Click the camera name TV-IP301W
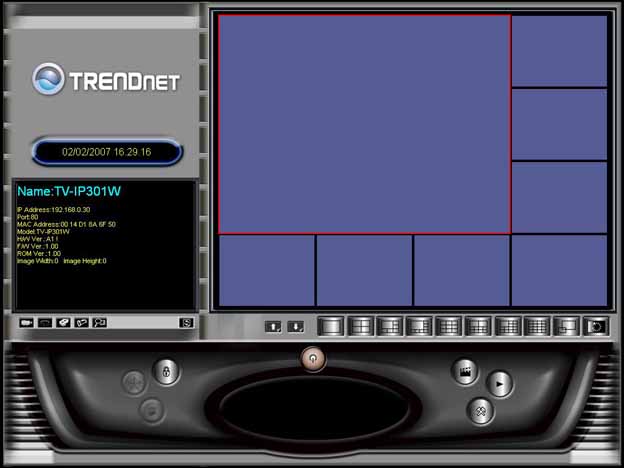This screenshot has height=468, width=624. pyautogui.click(x=70, y=191)
